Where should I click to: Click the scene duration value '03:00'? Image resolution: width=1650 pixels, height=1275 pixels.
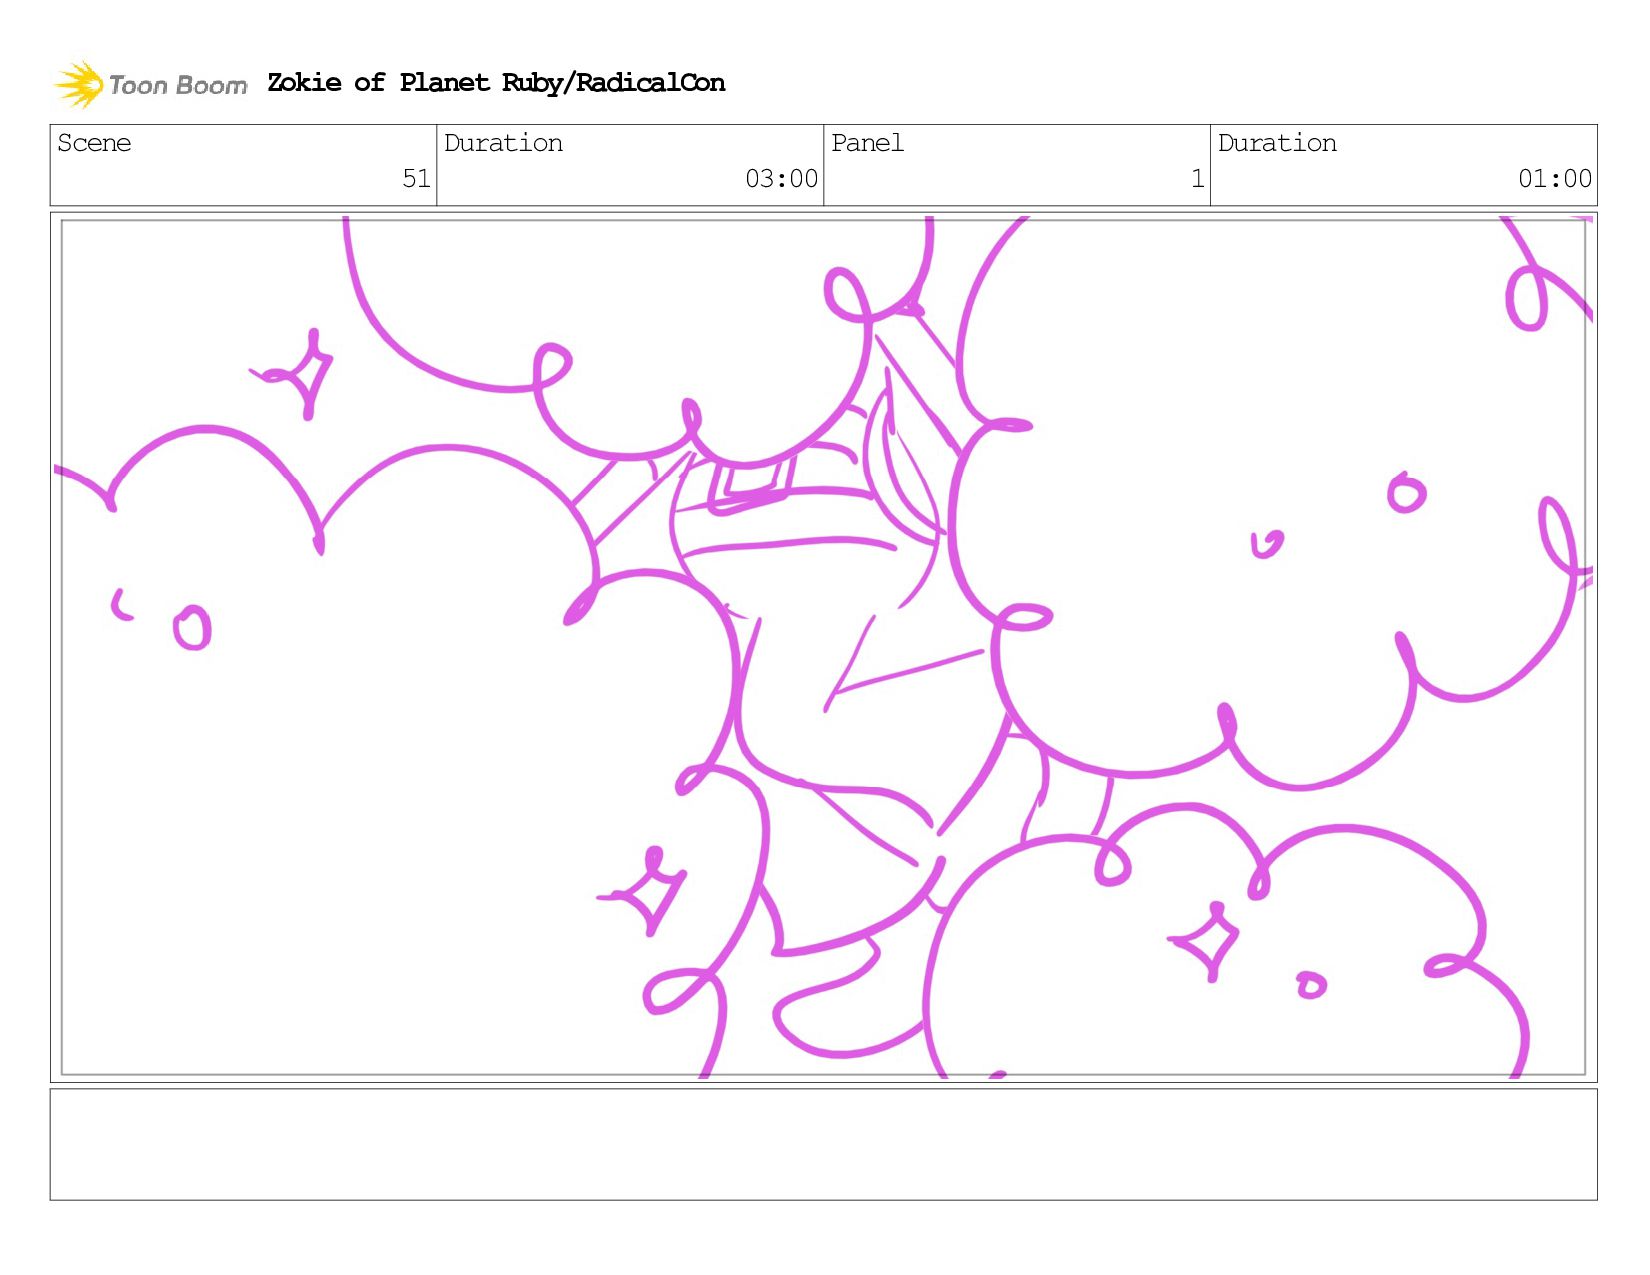click(781, 178)
